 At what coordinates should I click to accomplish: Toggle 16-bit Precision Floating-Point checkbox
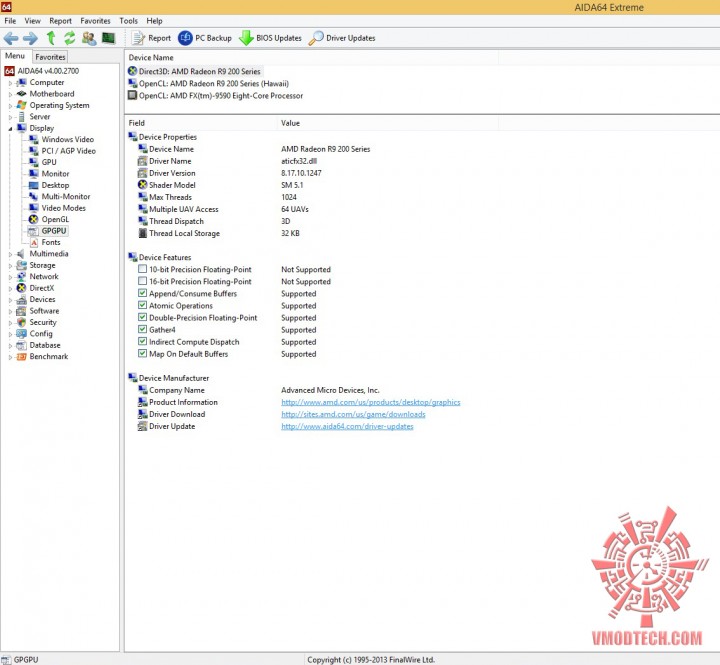tap(142, 281)
